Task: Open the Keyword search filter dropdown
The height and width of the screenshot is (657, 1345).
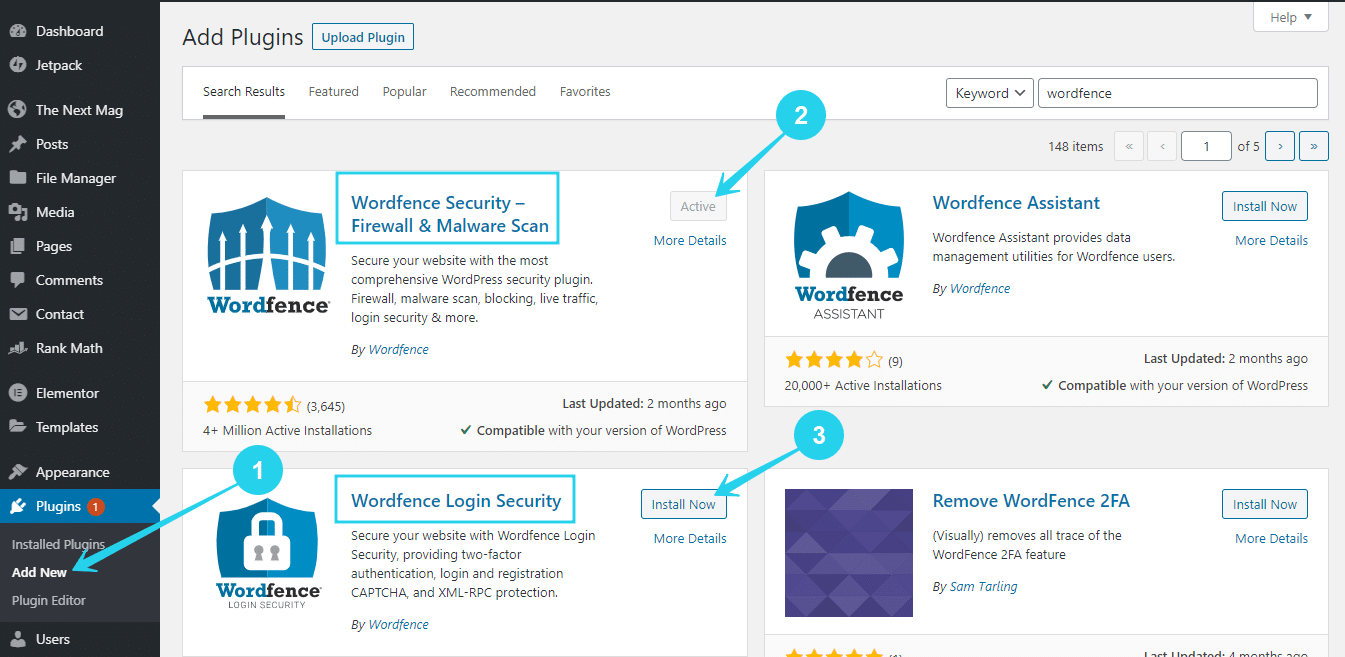Action: (988, 92)
